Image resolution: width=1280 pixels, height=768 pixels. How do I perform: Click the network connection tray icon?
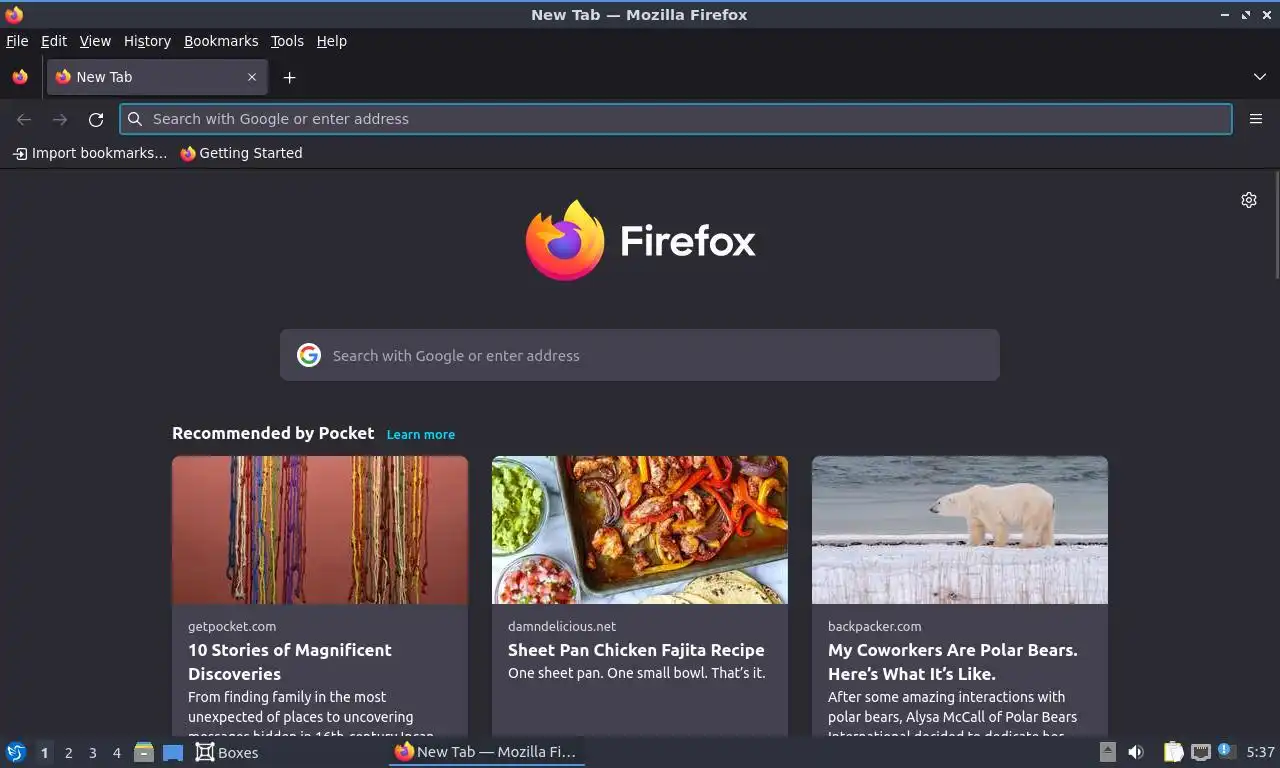1200,752
